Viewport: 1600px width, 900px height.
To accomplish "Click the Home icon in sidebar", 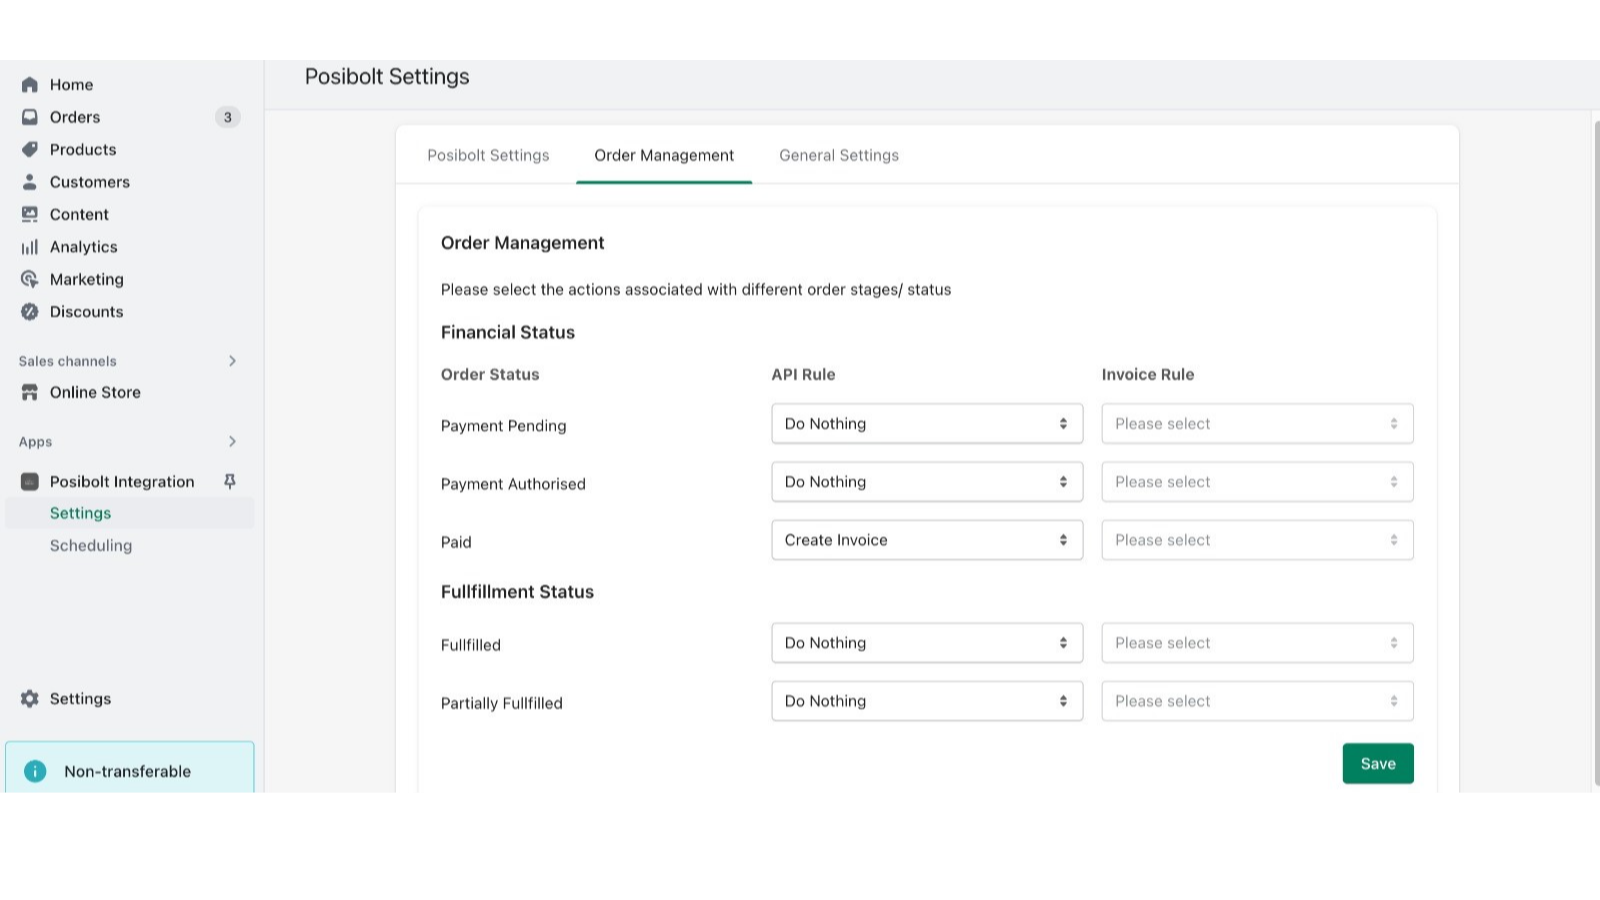I will pos(30,85).
